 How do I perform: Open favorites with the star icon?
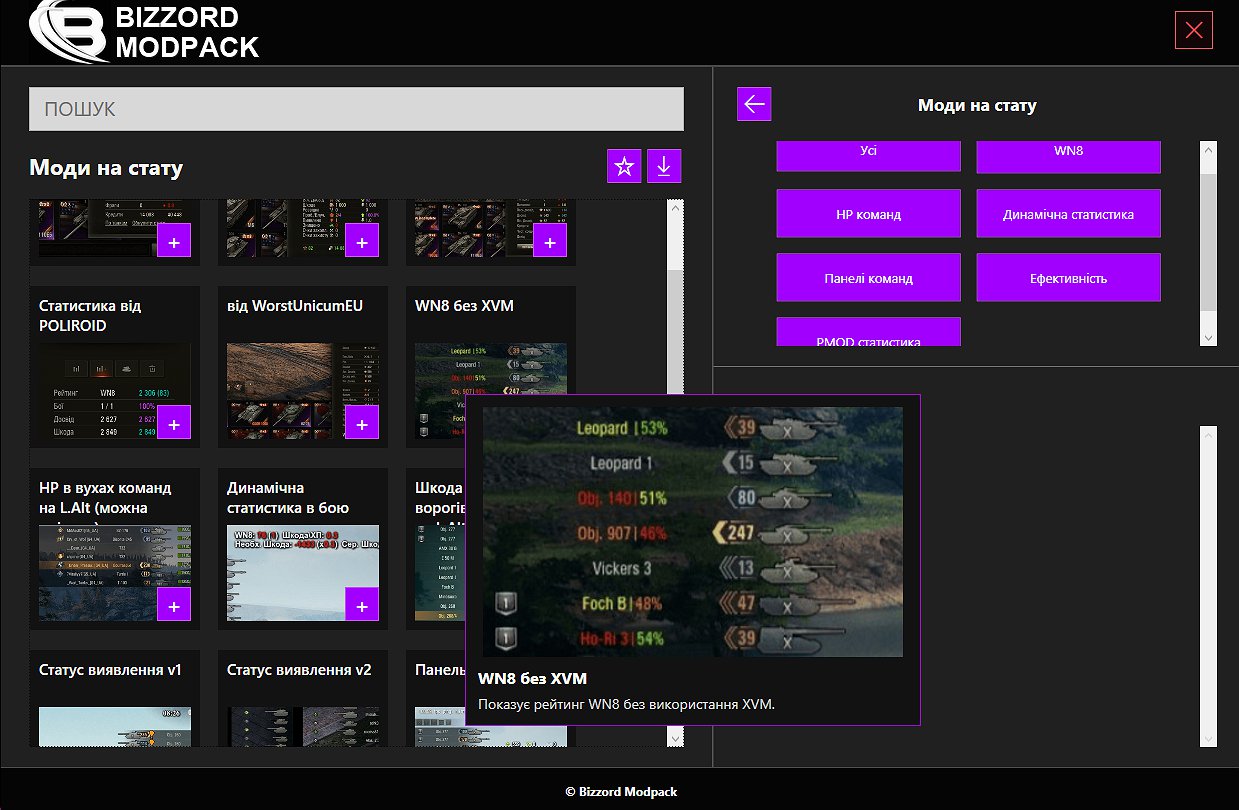coord(624,167)
